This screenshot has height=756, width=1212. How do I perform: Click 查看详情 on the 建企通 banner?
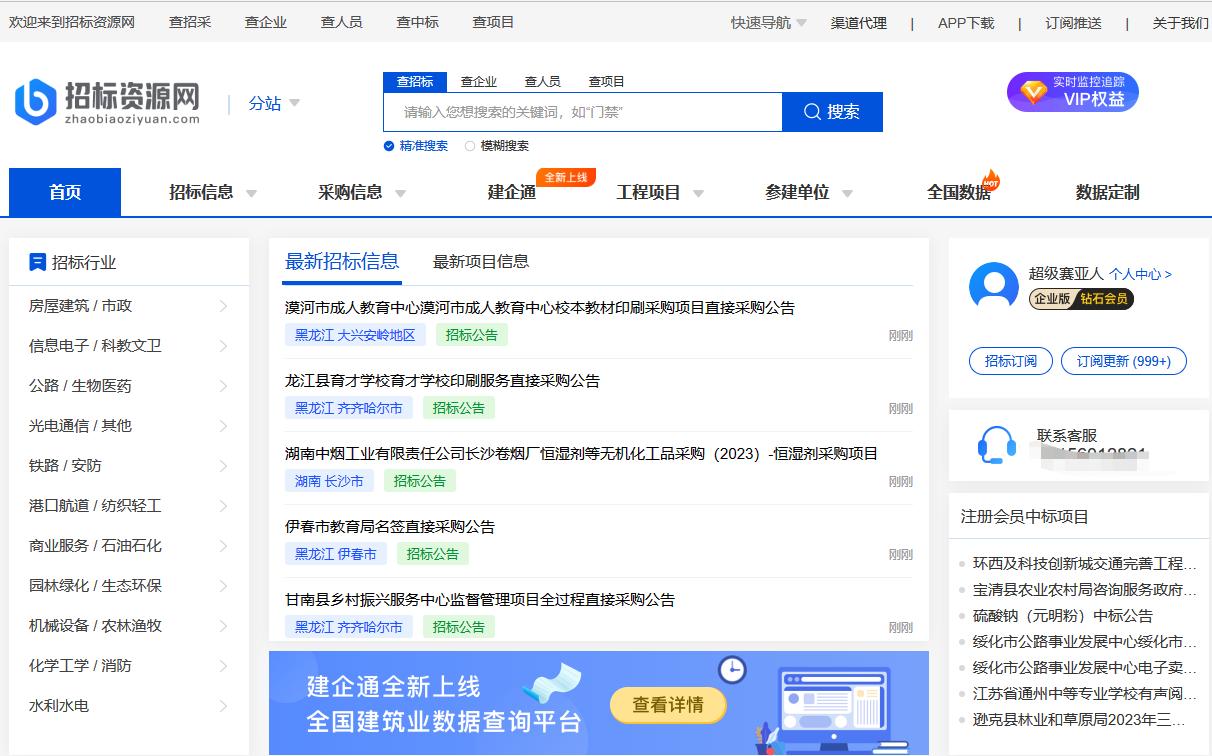tap(668, 705)
